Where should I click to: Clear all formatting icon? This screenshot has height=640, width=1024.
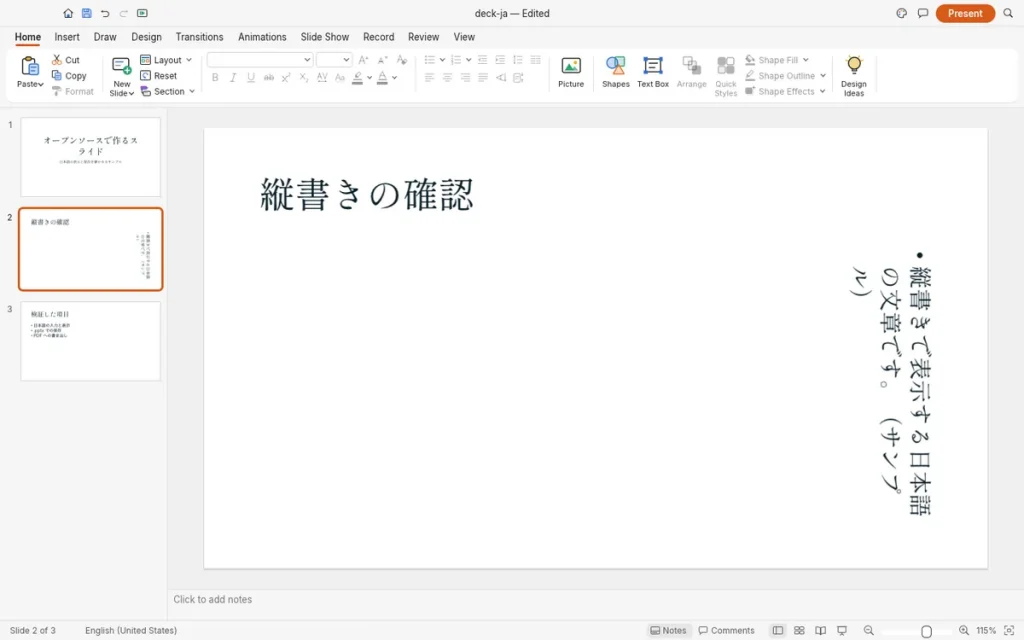pos(402,59)
